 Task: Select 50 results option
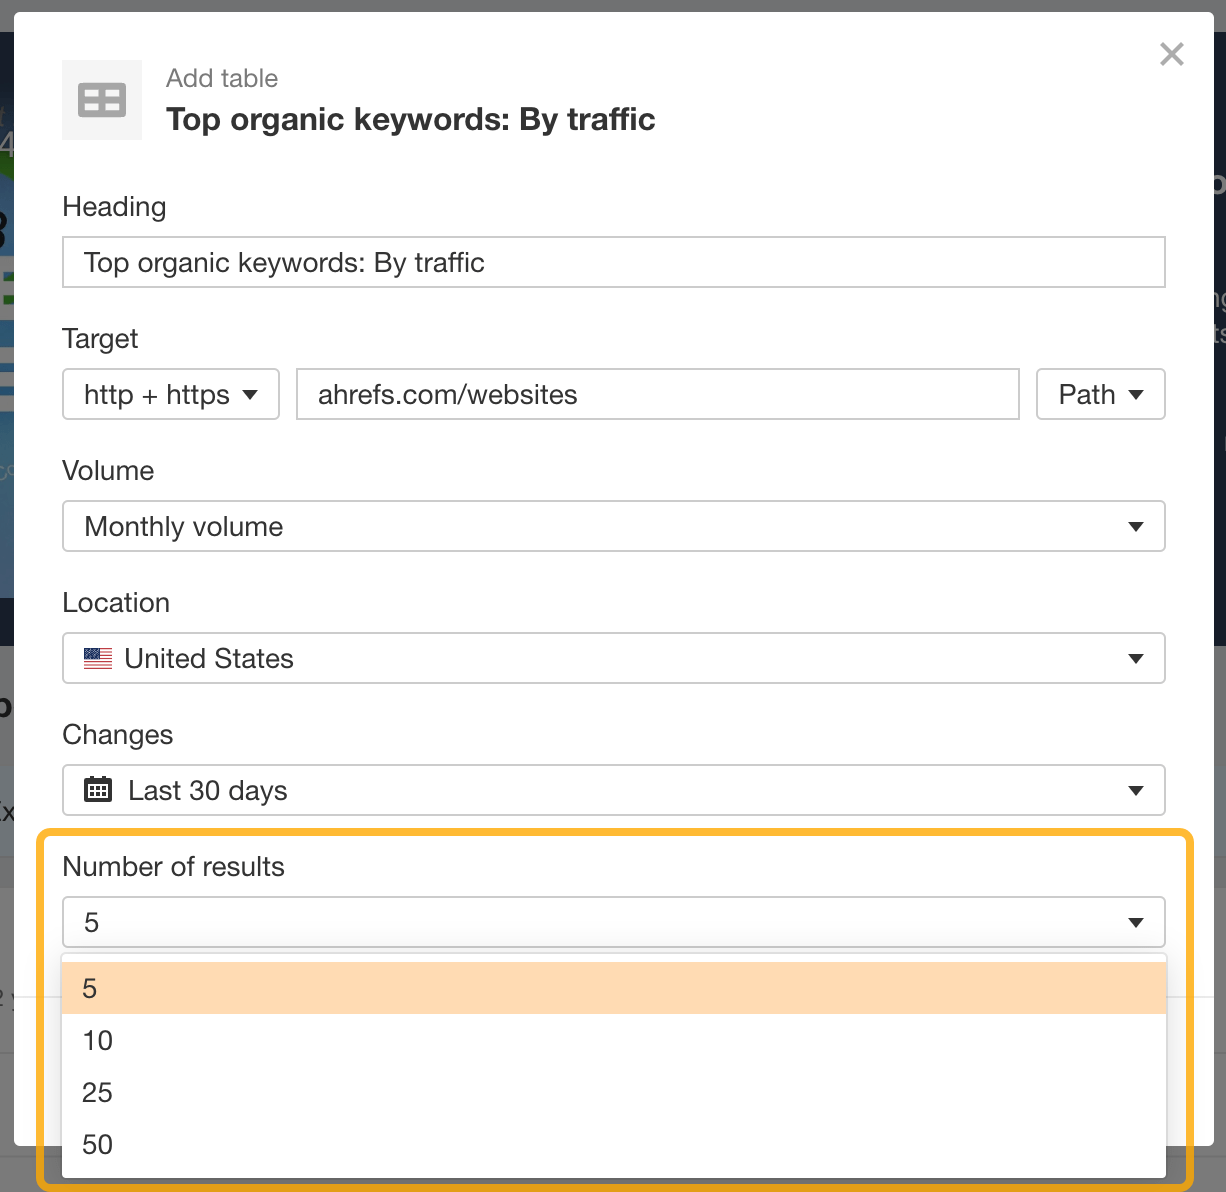click(613, 1144)
